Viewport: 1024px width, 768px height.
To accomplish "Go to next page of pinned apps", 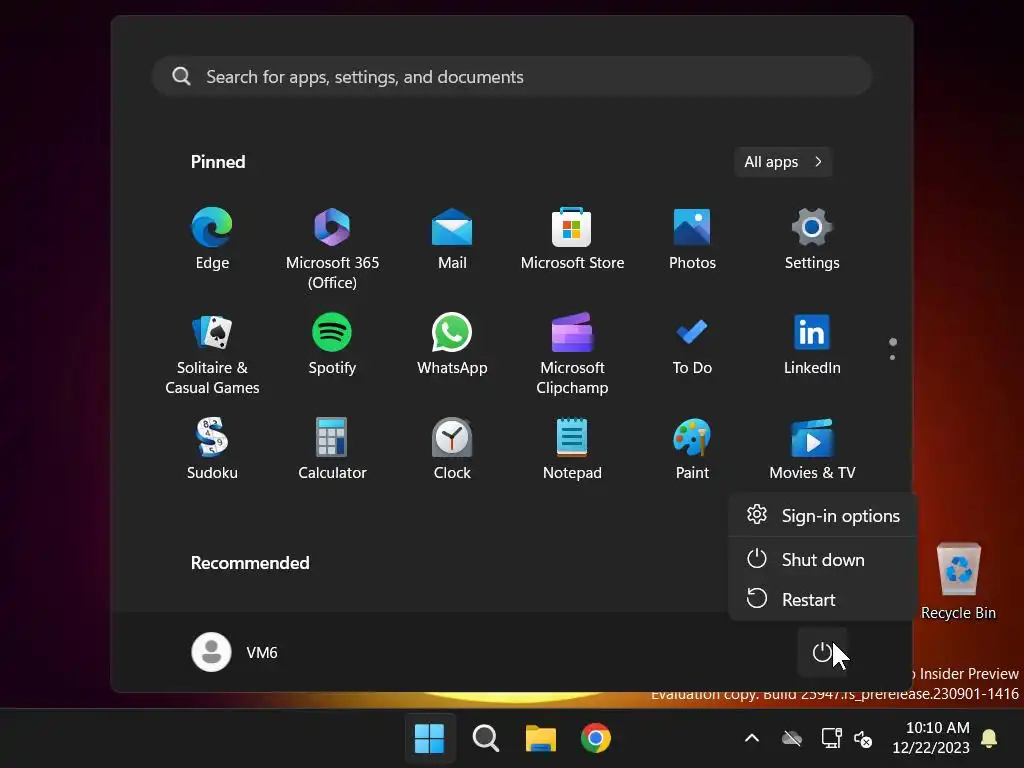I will click(892, 357).
